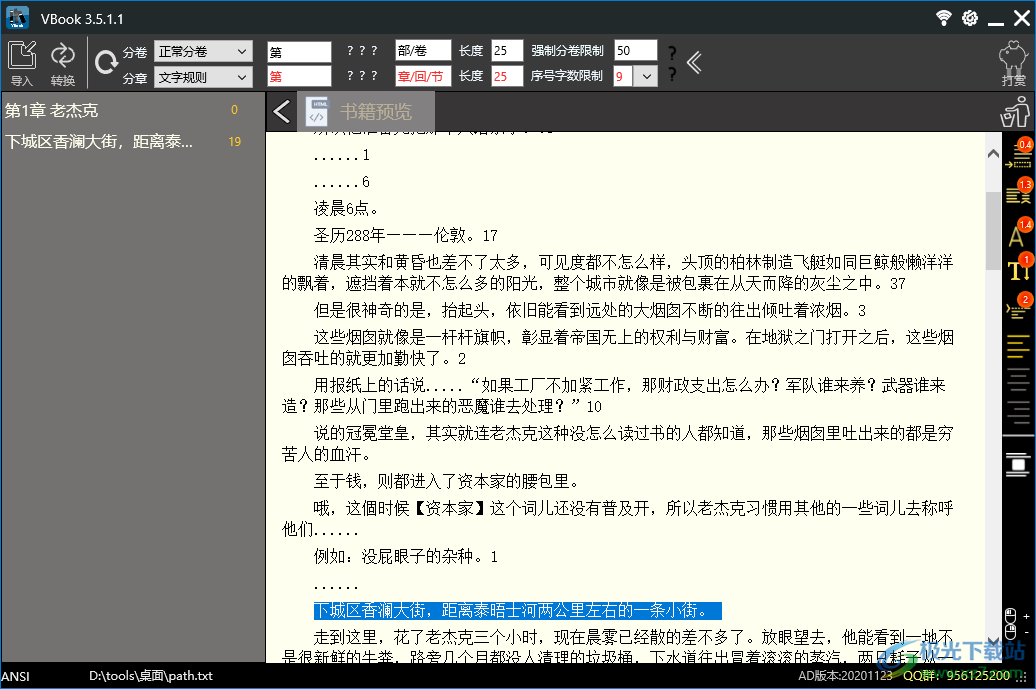Click the trash cleanup icon on the right sidebar
The image size is (1036, 689).
[1017, 466]
